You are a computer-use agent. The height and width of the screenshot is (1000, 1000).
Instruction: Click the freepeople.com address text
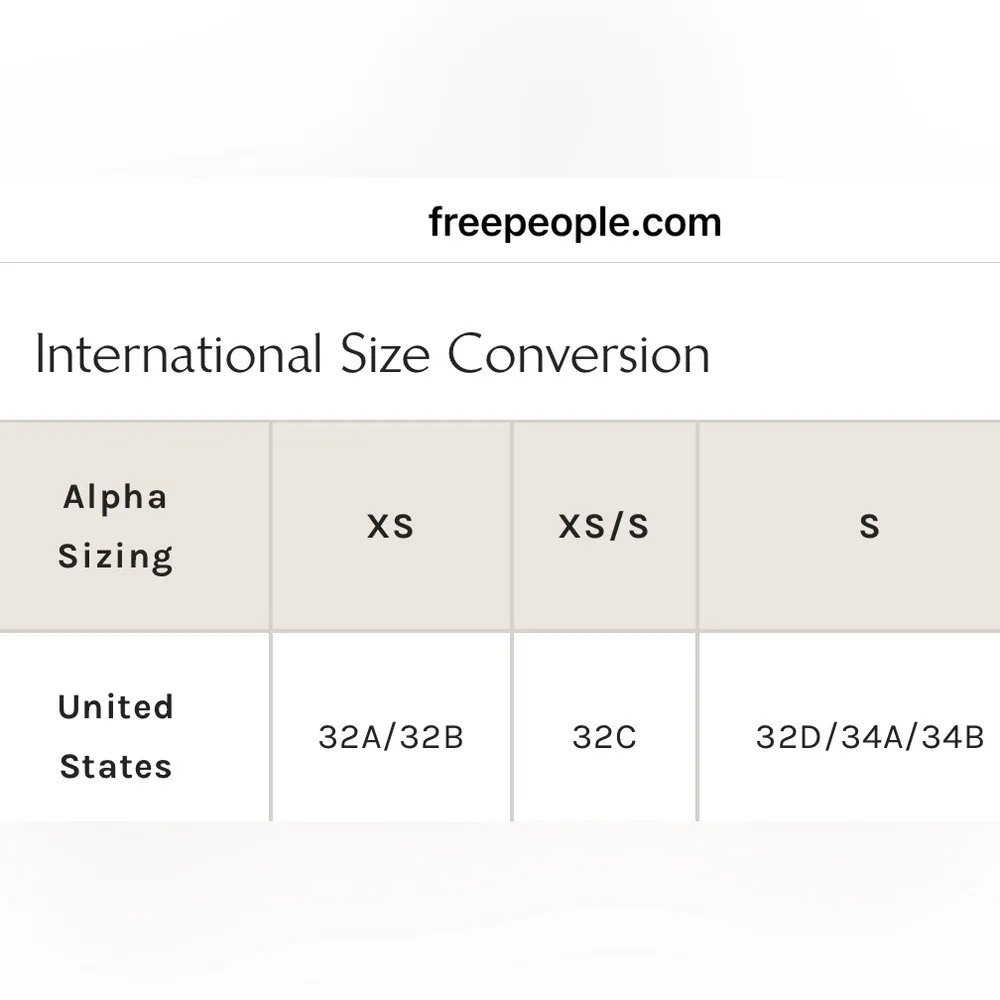coord(574,222)
